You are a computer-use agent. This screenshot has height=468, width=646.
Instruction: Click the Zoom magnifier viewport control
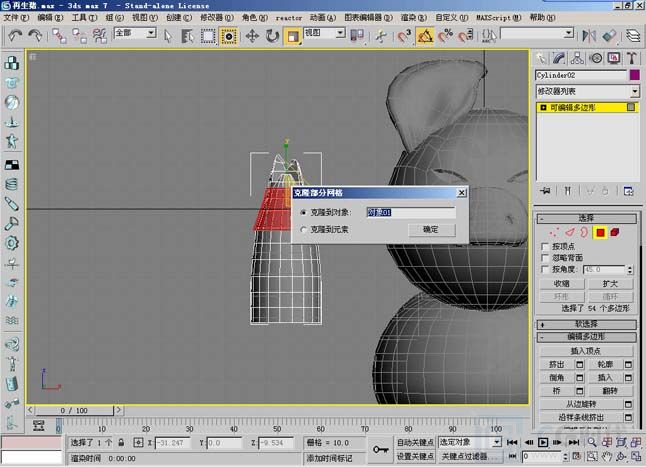click(592, 442)
